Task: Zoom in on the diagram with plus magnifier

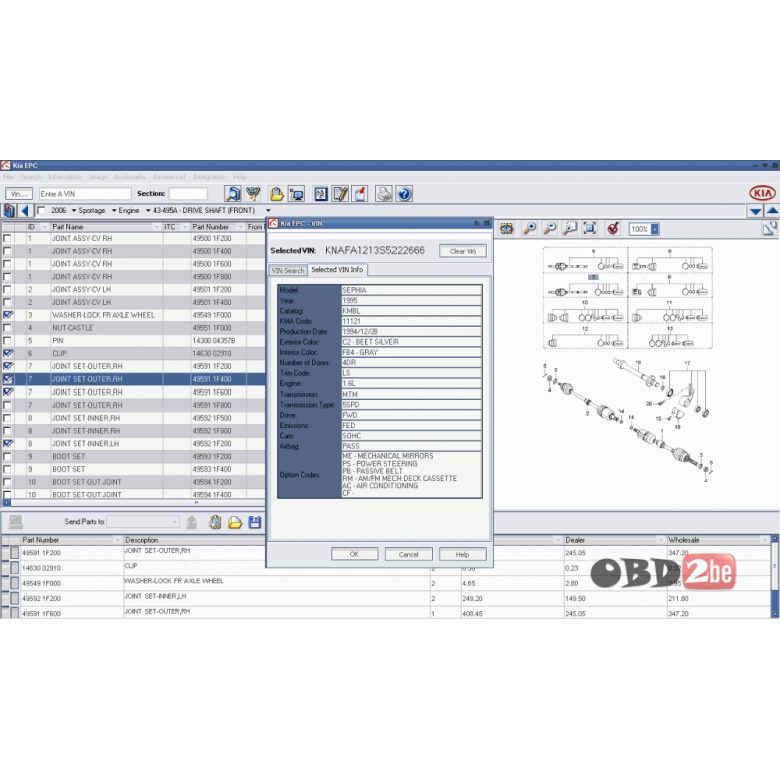Action: click(x=529, y=228)
